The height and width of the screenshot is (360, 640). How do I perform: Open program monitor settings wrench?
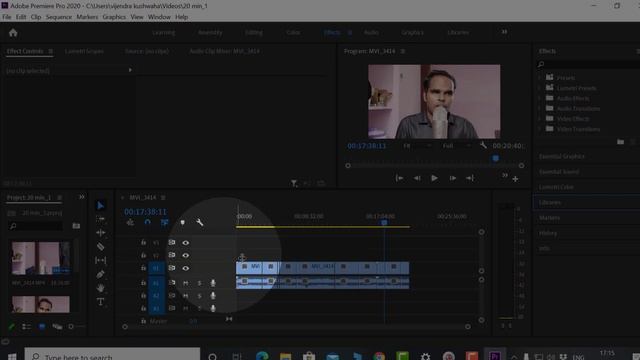click(x=483, y=145)
